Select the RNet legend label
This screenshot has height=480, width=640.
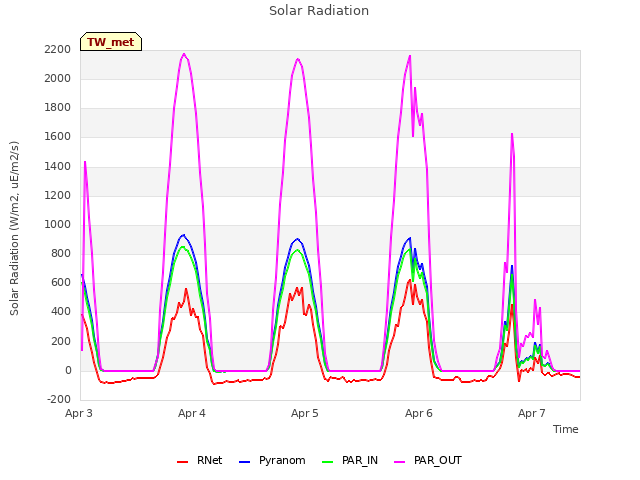click(x=209, y=460)
